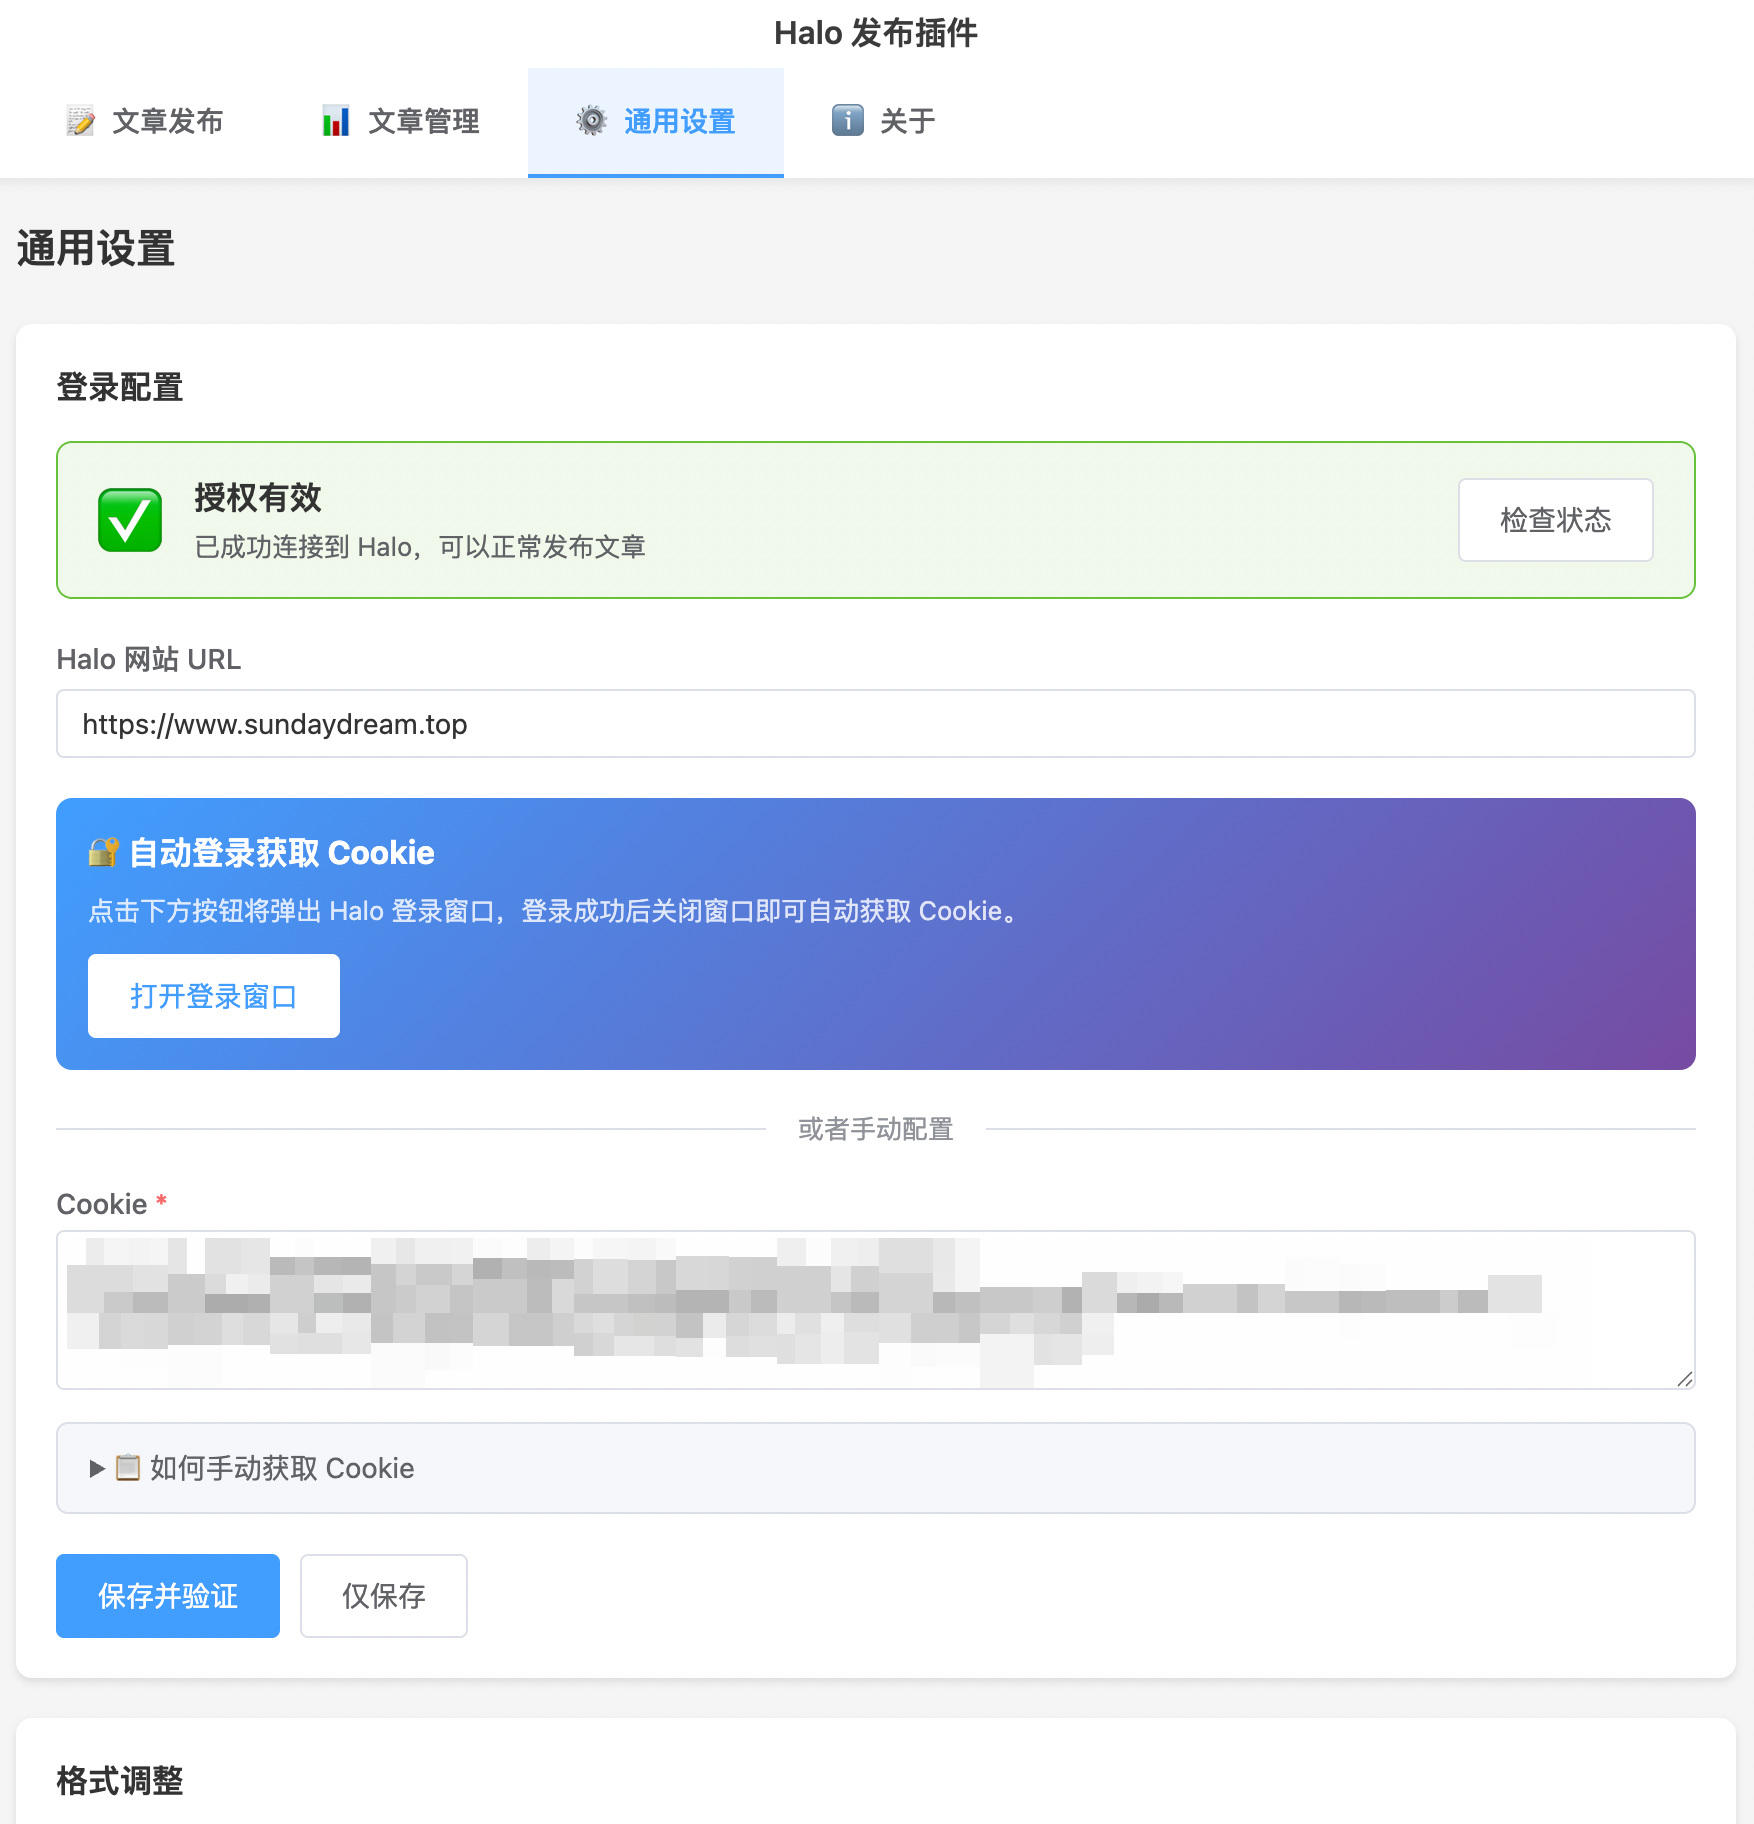Click the Cookie textarea resize handle
The image size is (1754, 1824).
click(1685, 1379)
